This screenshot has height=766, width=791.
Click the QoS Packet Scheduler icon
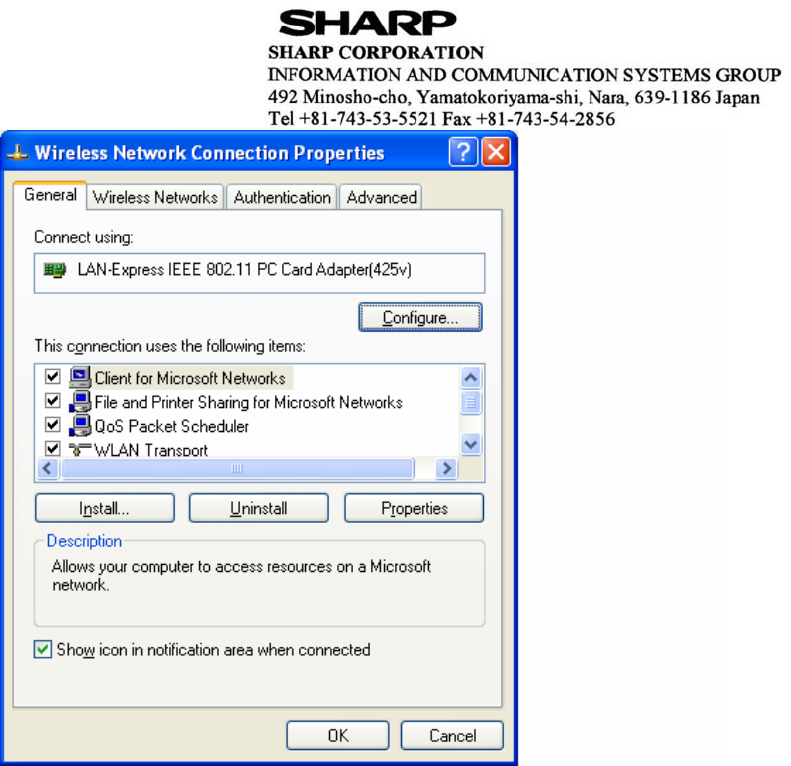(x=80, y=426)
